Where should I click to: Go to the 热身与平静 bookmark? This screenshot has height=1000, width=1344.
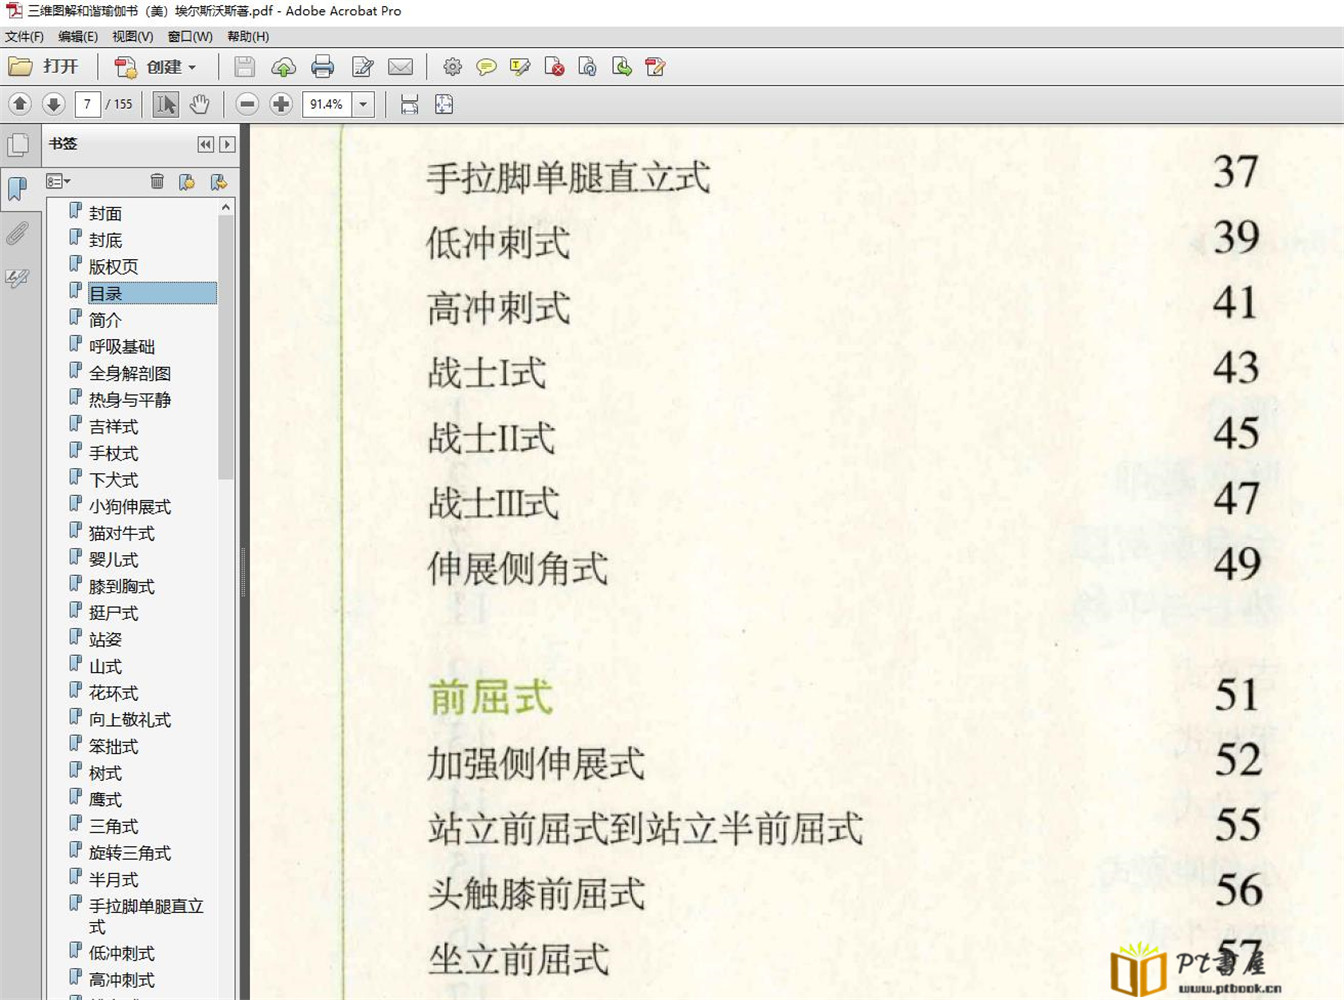tap(129, 400)
